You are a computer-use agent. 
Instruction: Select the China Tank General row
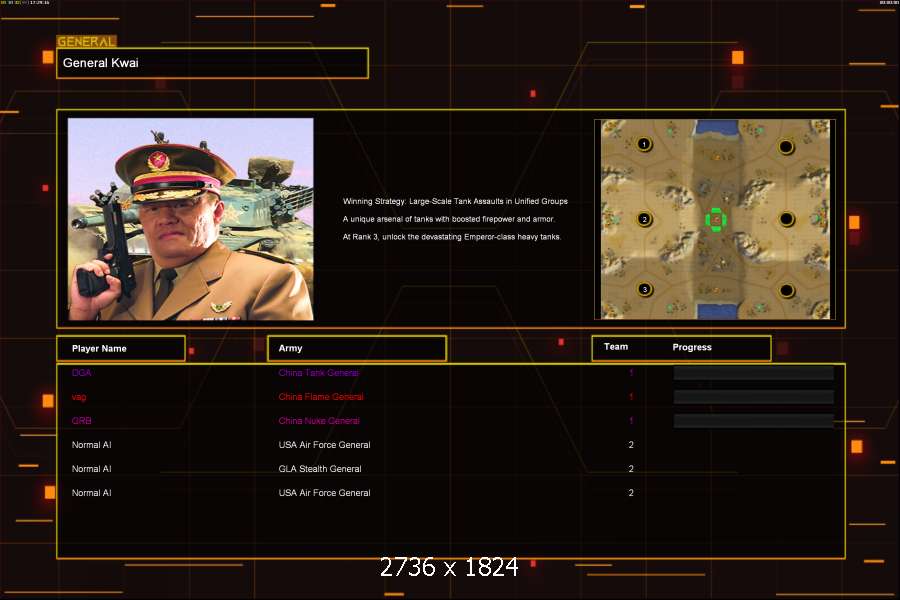pos(451,373)
